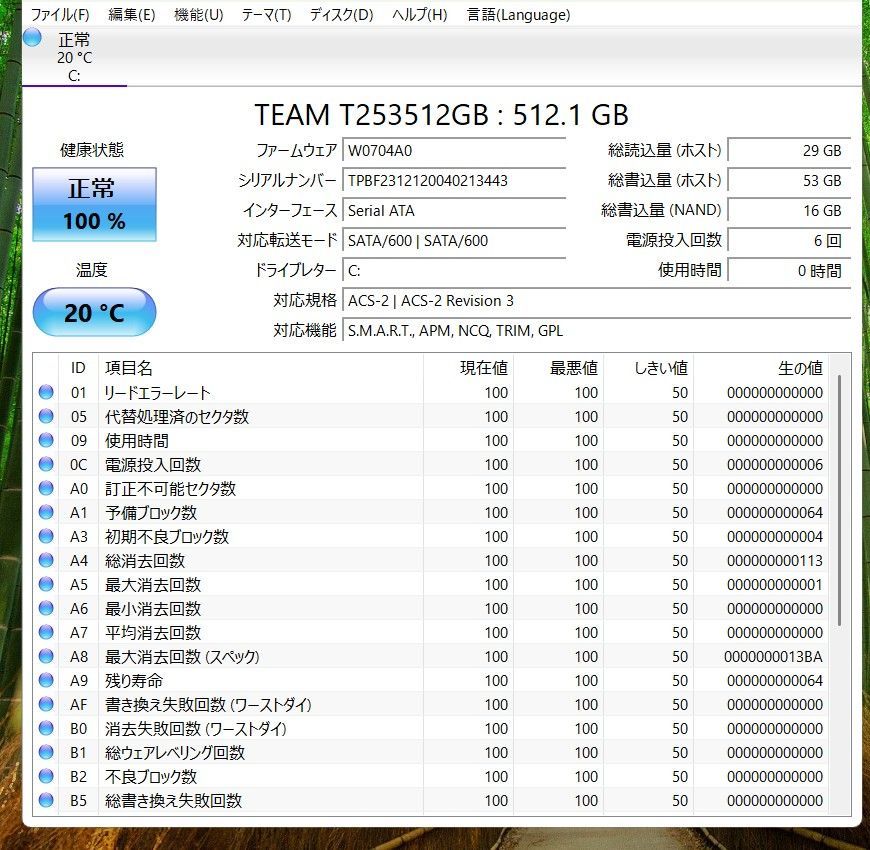Click the status icon for row B2 不良ブロック数
This screenshot has height=850, width=870.
pyautogui.click(x=46, y=776)
